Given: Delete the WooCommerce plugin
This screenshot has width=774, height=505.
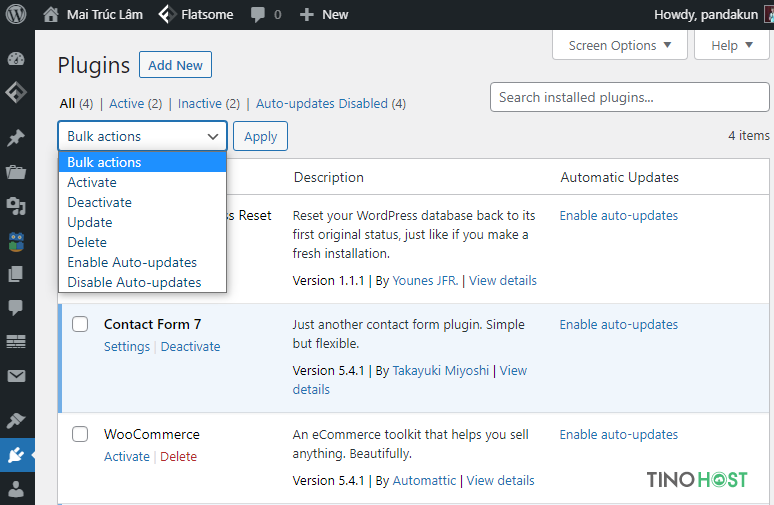Looking at the screenshot, I should pyautogui.click(x=178, y=457).
